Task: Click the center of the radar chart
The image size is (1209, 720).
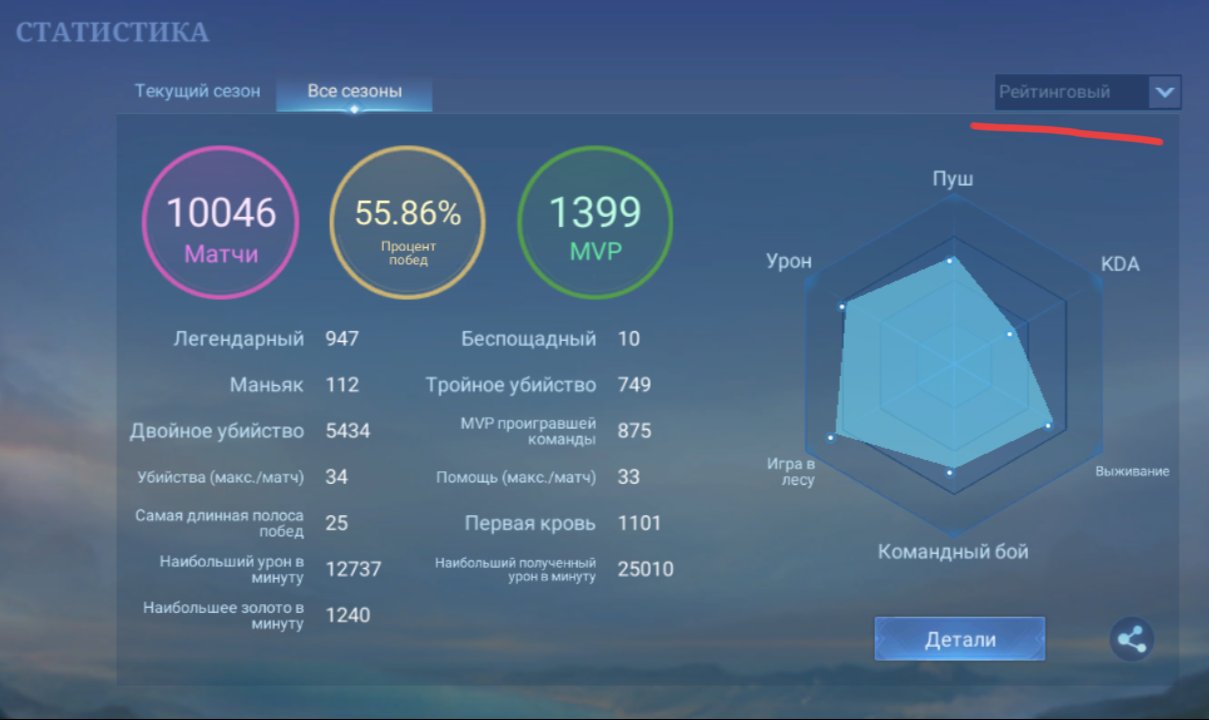Action: tap(952, 362)
